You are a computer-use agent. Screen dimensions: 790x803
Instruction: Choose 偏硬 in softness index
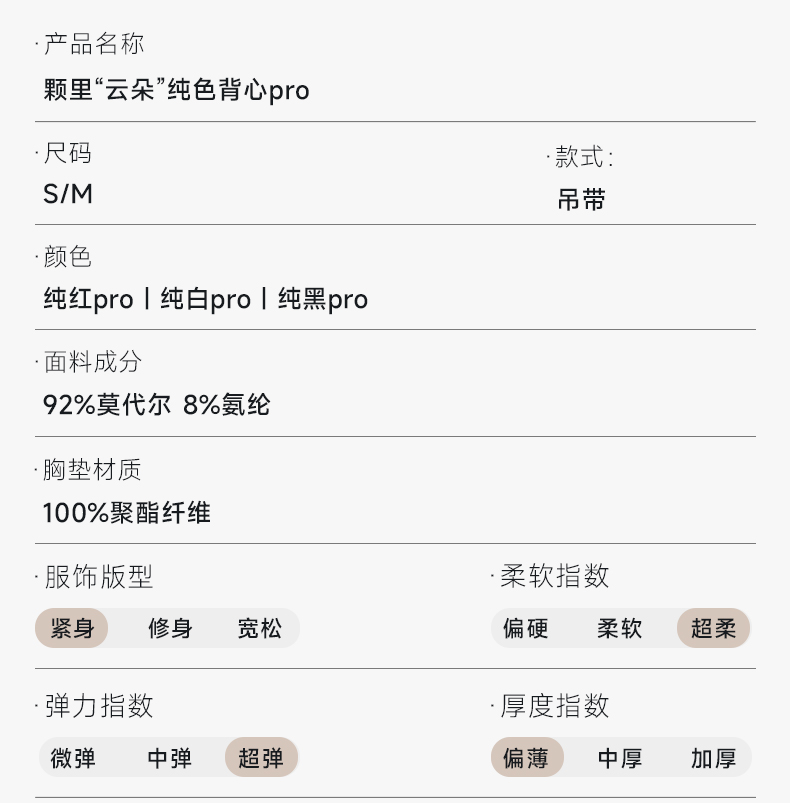pos(525,629)
